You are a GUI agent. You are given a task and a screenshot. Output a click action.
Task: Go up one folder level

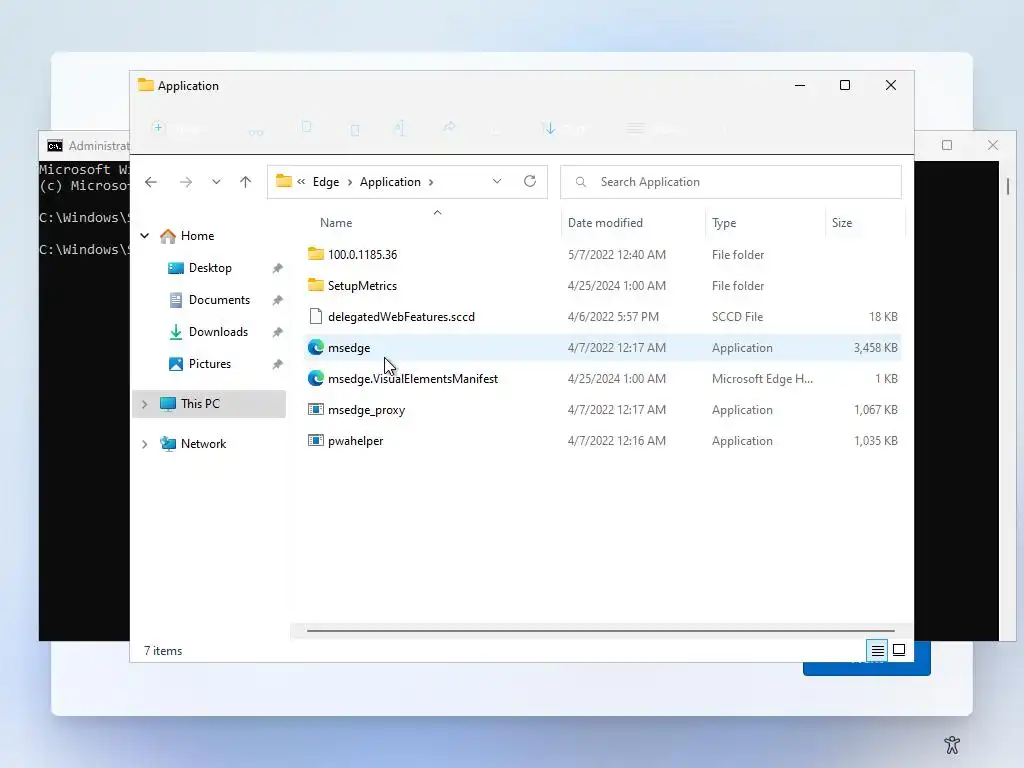tap(246, 182)
